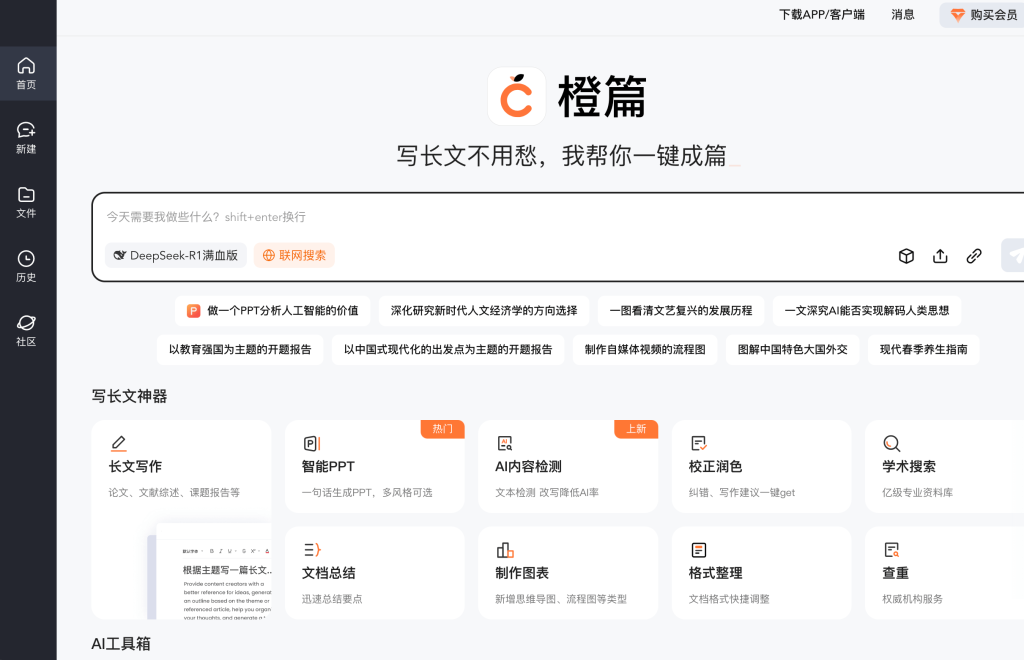Screen dimensions: 1024x660
Task: Click the orange PPT icon in the suggestion chip
Action: 193,311
